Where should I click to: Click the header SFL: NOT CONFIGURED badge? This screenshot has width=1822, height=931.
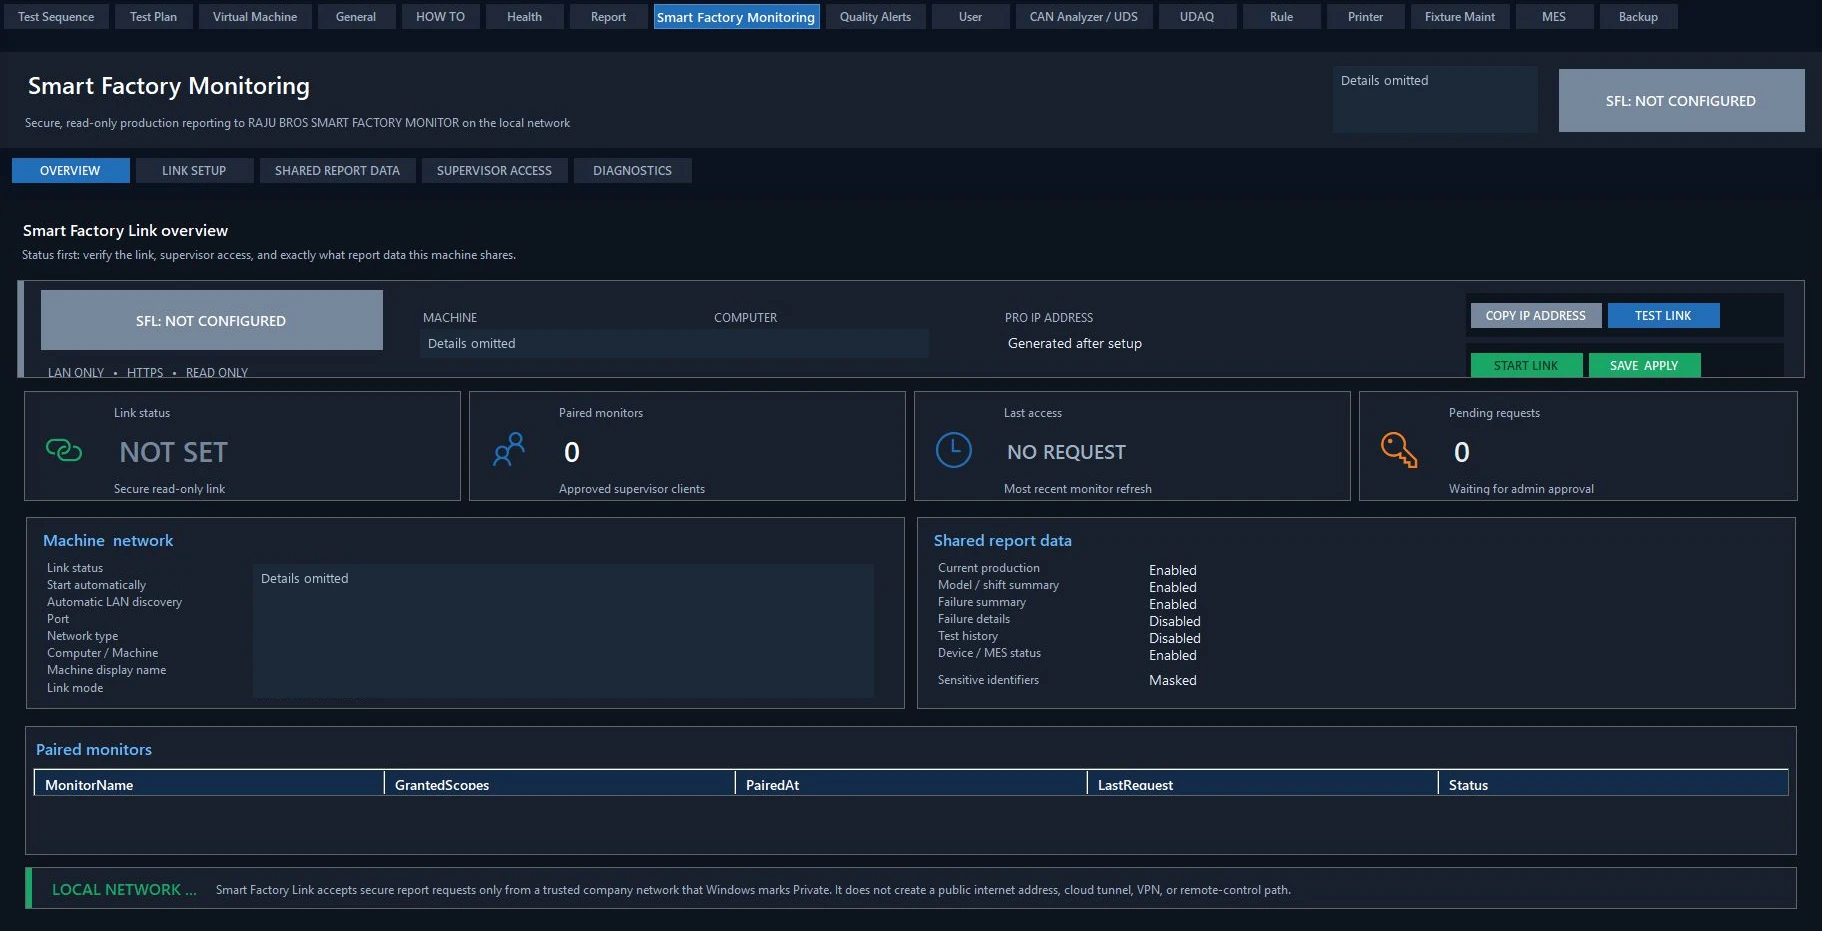coord(1681,100)
